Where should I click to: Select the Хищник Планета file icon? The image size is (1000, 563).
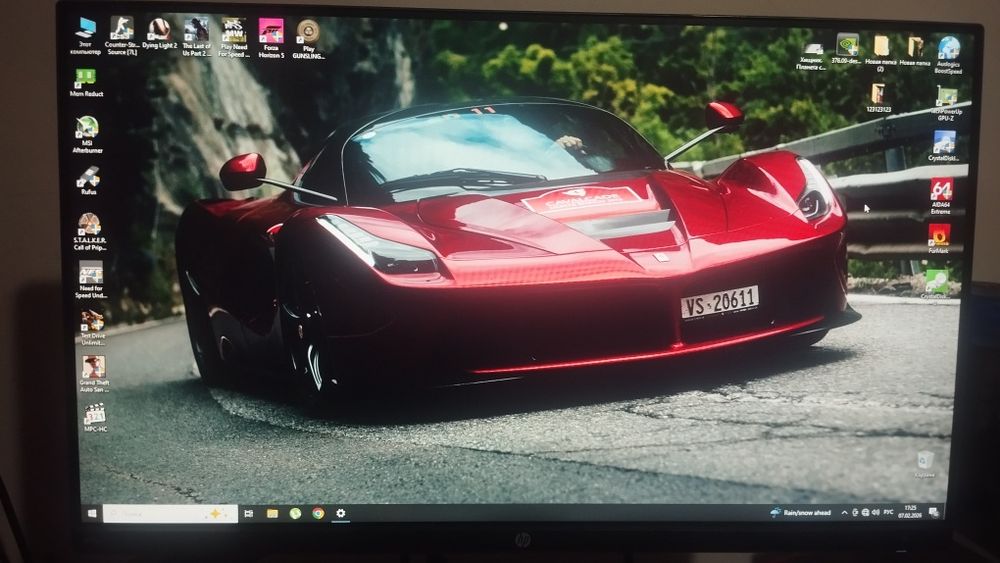tap(812, 55)
